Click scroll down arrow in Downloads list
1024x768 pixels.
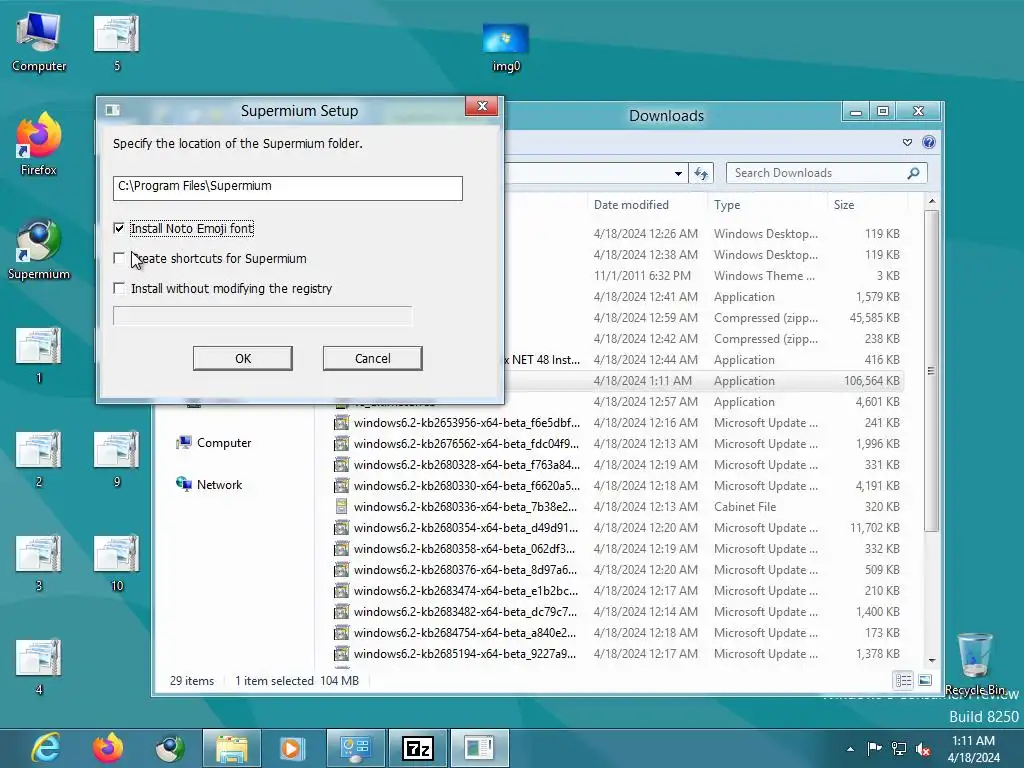click(932, 660)
